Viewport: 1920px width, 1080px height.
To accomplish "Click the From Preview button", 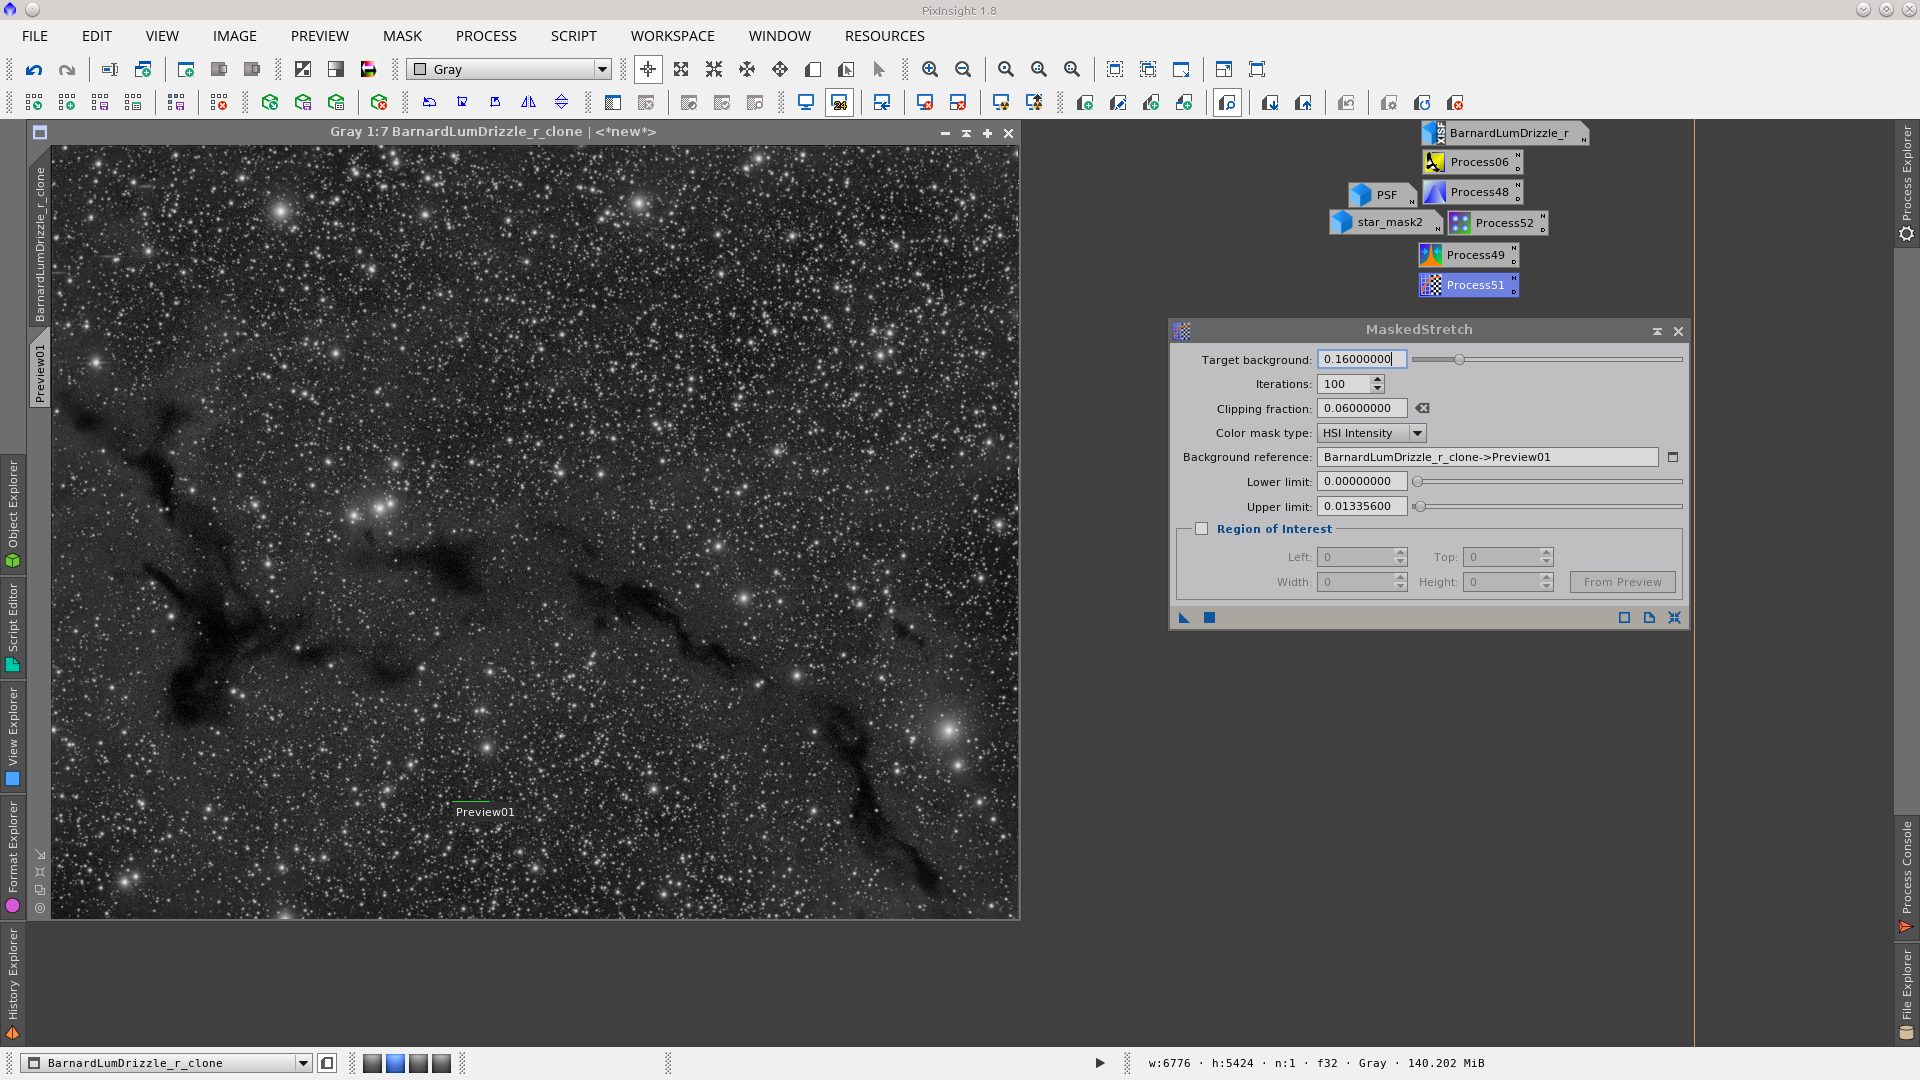I will click(1622, 582).
